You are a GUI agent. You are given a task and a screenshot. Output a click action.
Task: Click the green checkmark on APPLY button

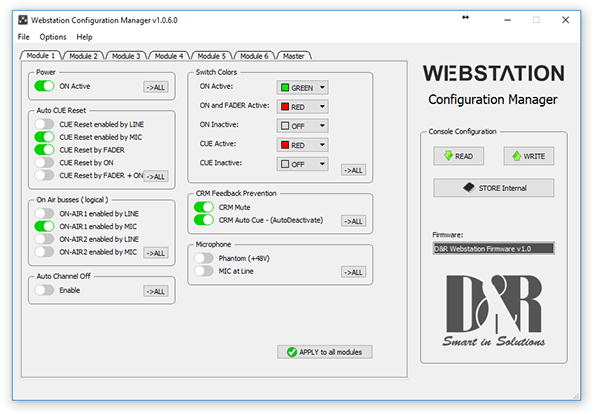(292, 352)
